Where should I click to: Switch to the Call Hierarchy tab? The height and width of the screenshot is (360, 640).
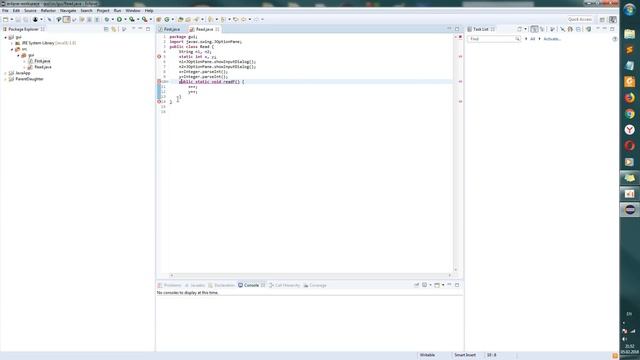(284, 285)
